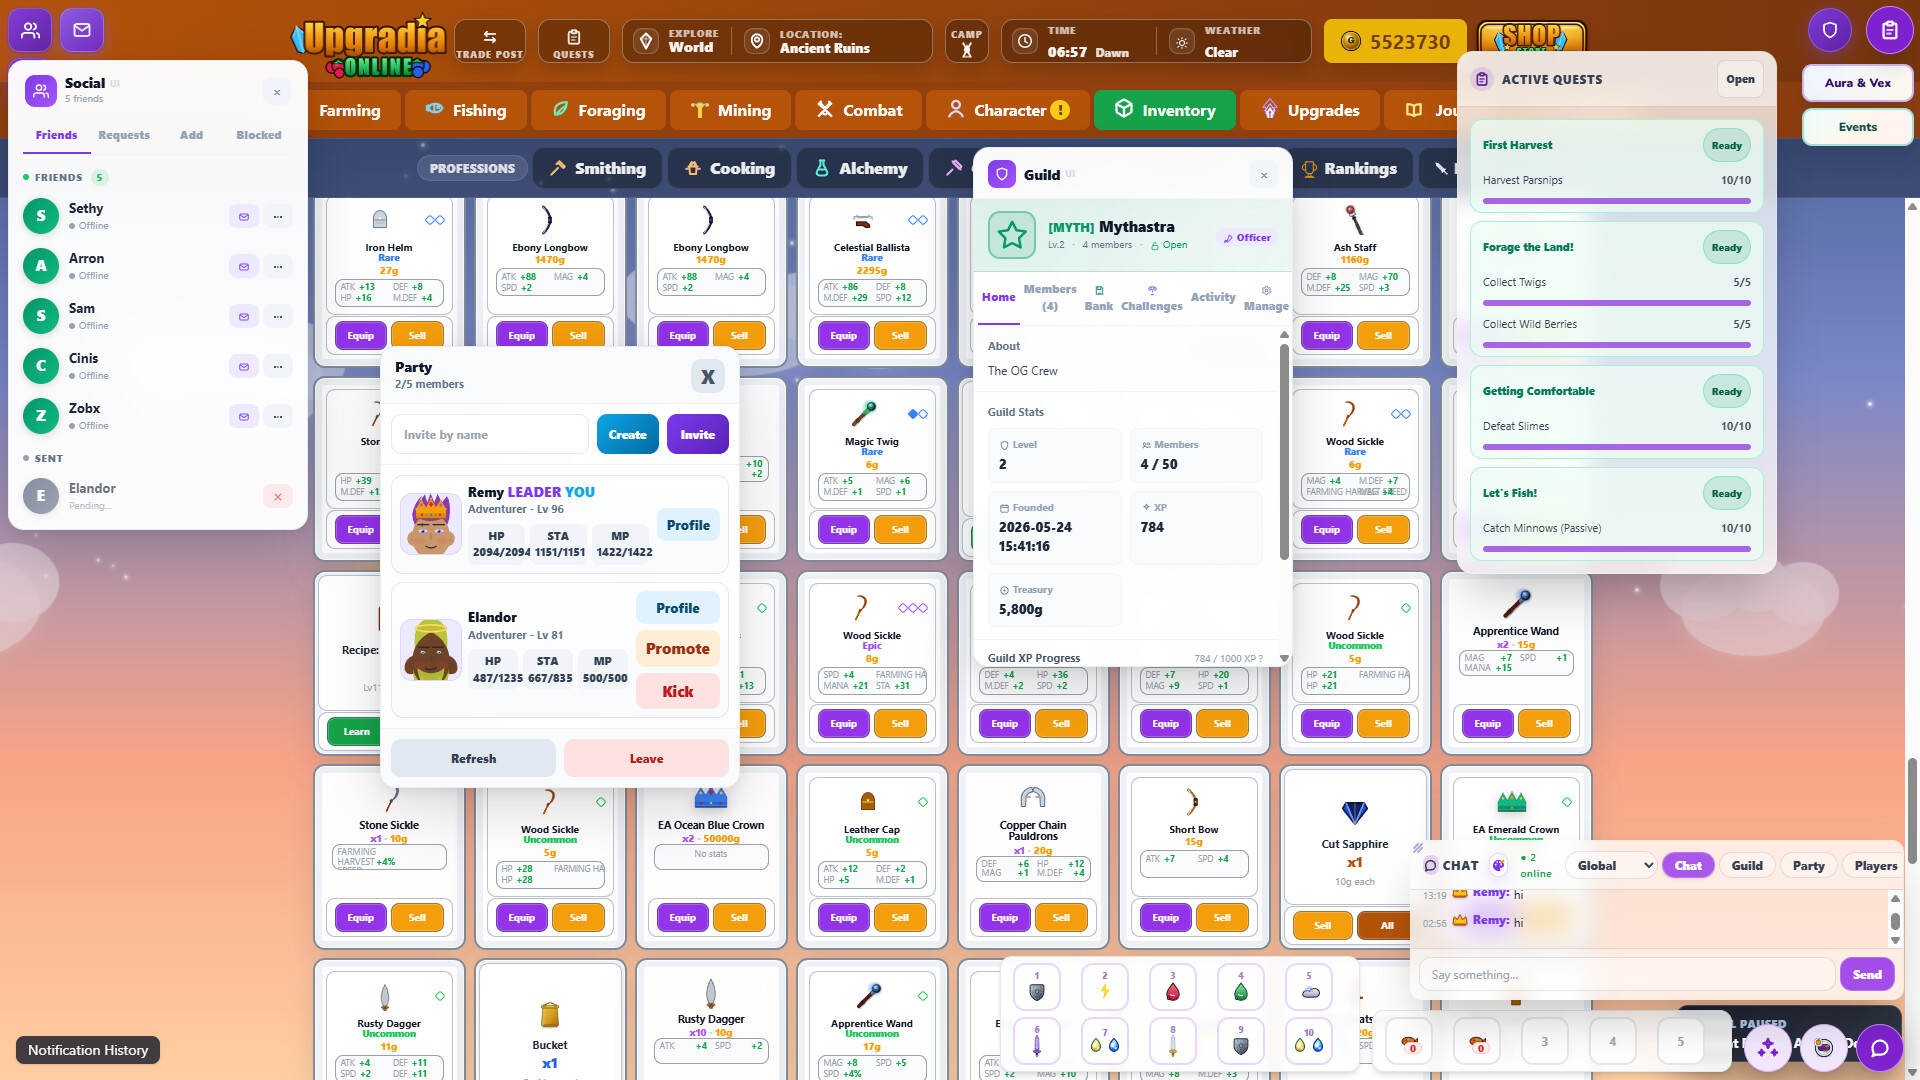The height and width of the screenshot is (1080, 1920).
Task: Leave the party
Action: tap(646, 758)
